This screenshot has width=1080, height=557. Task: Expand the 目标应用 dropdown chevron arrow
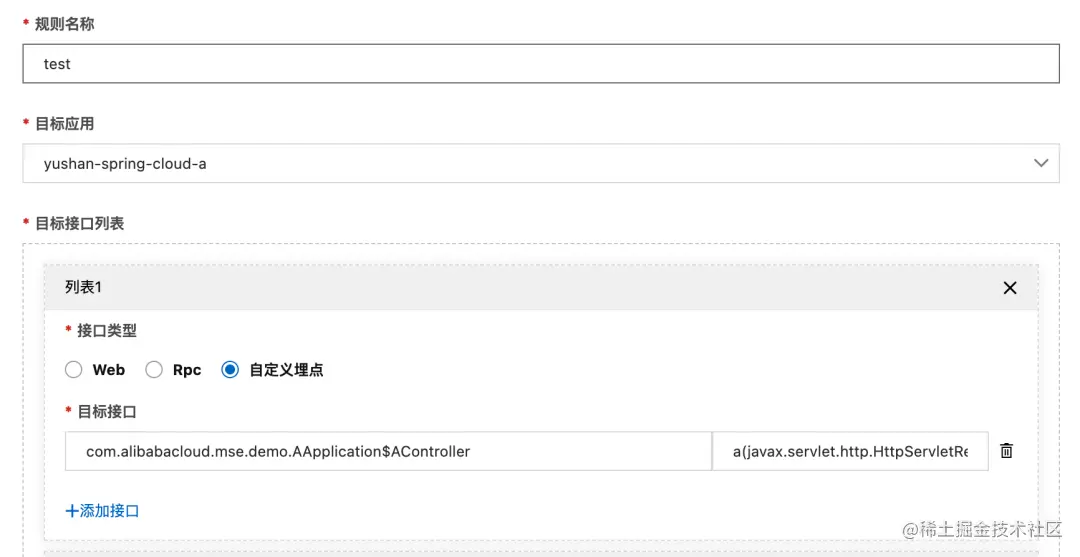[1041, 163]
